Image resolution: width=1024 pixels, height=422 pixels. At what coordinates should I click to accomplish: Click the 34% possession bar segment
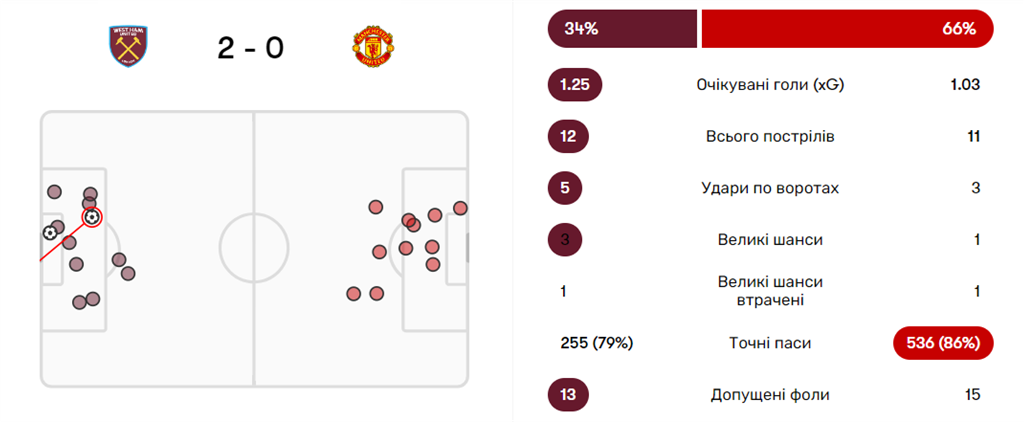[x=621, y=29]
